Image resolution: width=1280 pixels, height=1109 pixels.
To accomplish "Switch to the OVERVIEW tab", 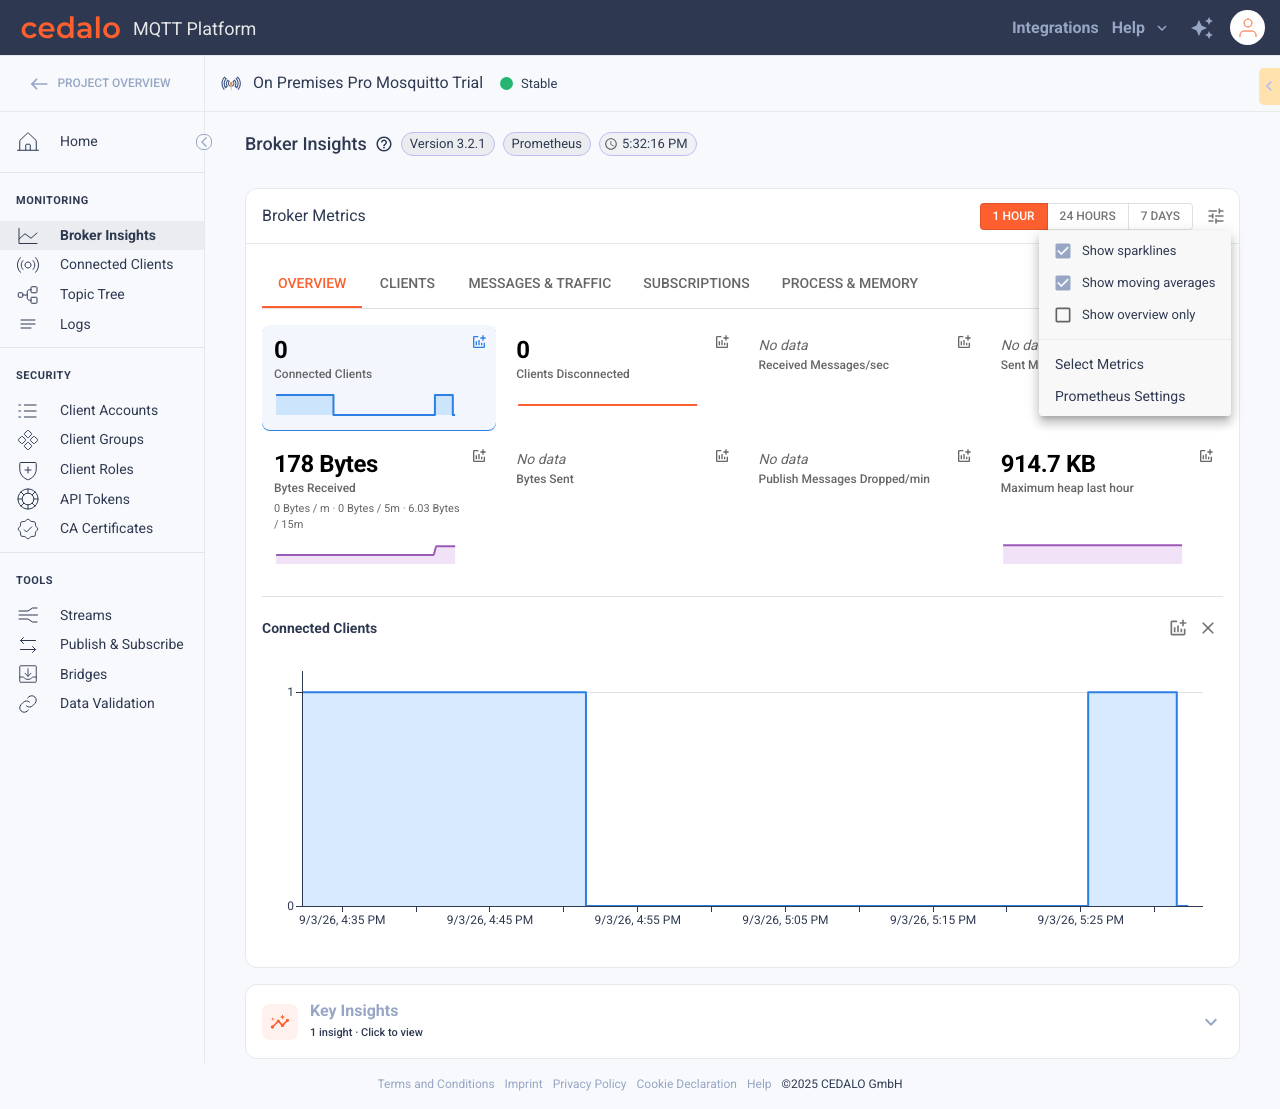I will 312,284.
